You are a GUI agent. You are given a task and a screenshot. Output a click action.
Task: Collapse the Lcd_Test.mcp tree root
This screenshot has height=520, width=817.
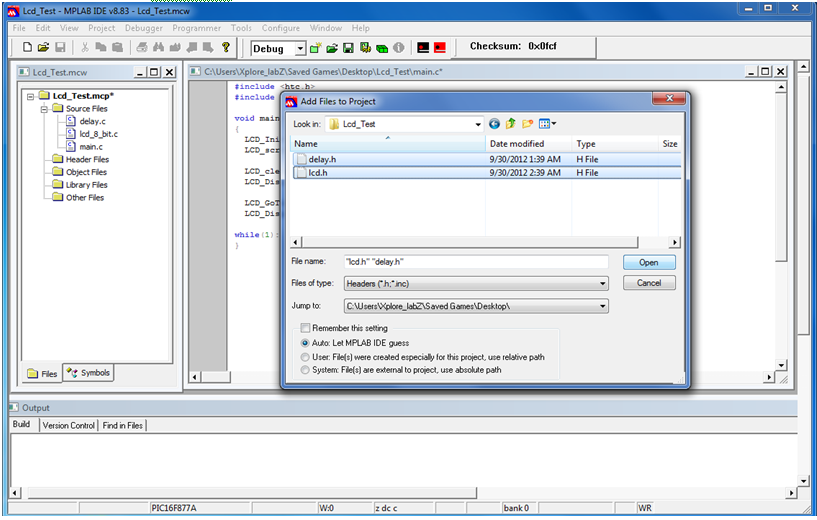pyautogui.click(x=31, y=96)
